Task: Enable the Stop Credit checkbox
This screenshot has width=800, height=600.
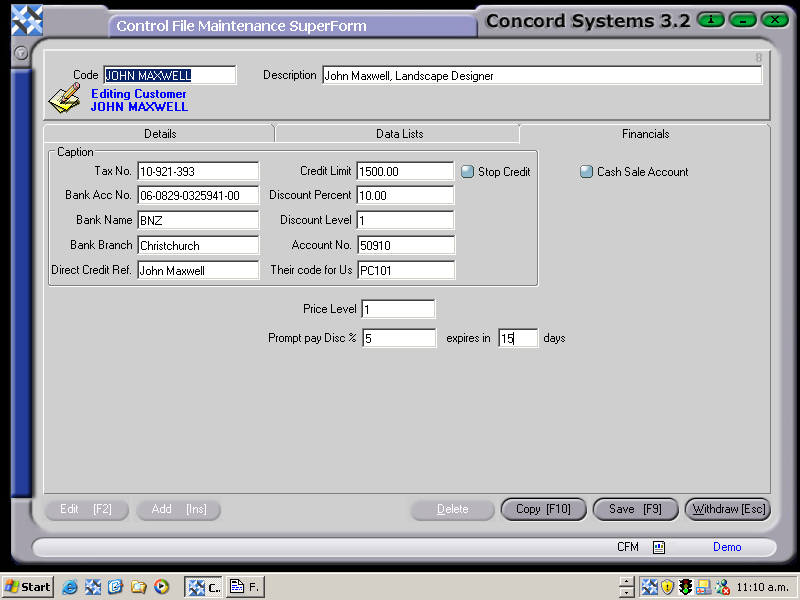Action: pos(467,171)
